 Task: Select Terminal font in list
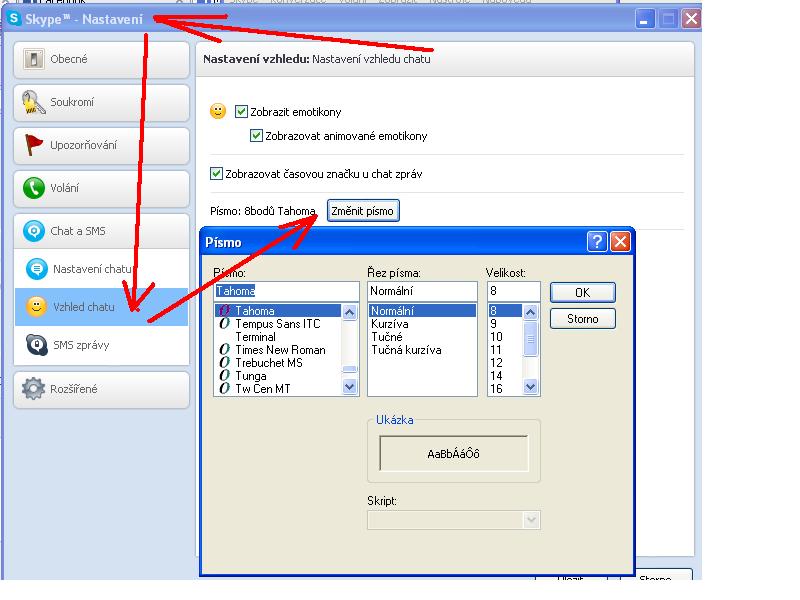tap(278, 337)
